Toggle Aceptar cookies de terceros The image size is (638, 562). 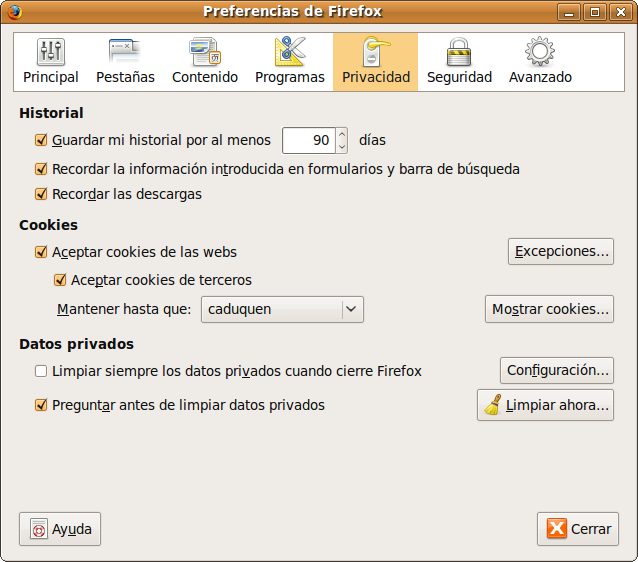pyautogui.click(x=60, y=280)
